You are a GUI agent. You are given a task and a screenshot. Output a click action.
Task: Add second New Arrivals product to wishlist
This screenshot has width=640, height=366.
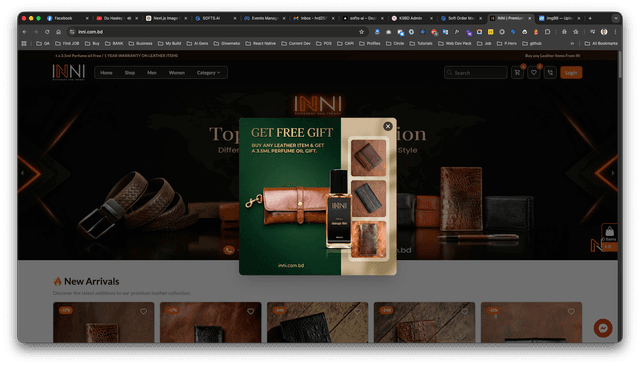[251, 311]
